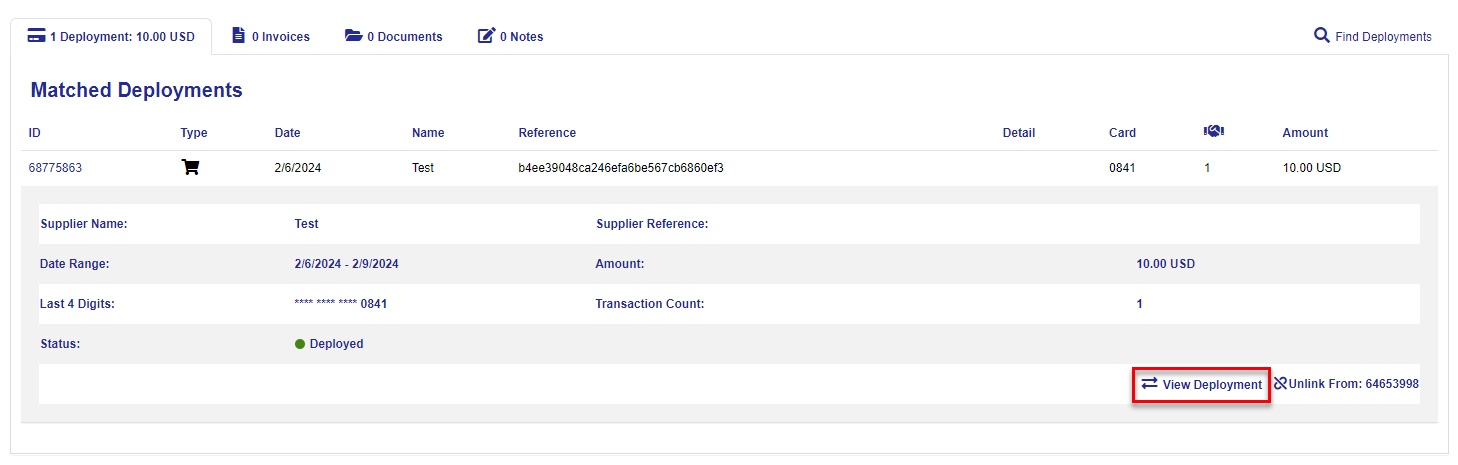The height and width of the screenshot is (465, 1458).
Task: Click the Supplier Reference label
Action: [x=652, y=224]
